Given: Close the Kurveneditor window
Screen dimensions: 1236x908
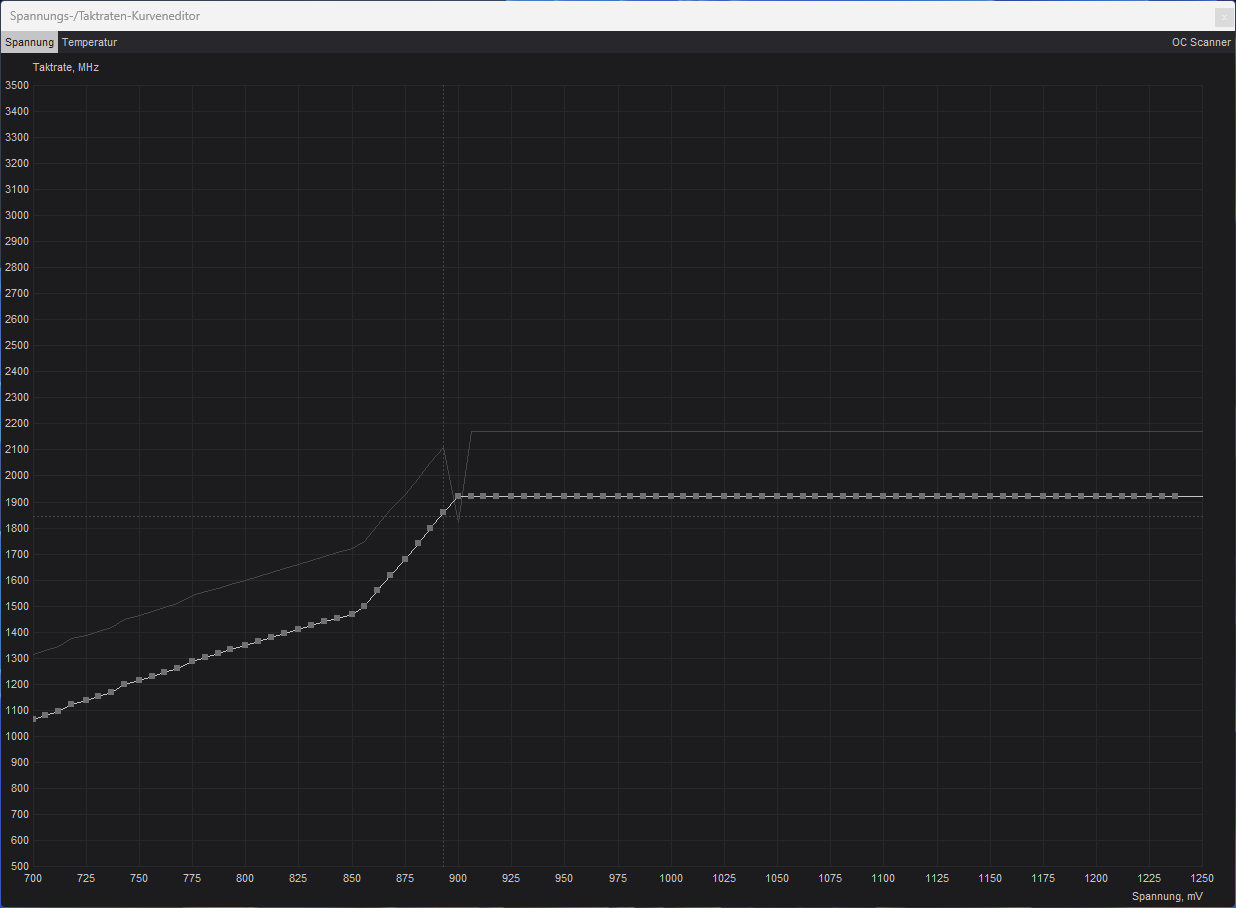Looking at the screenshot, I should coord(1223,17).
